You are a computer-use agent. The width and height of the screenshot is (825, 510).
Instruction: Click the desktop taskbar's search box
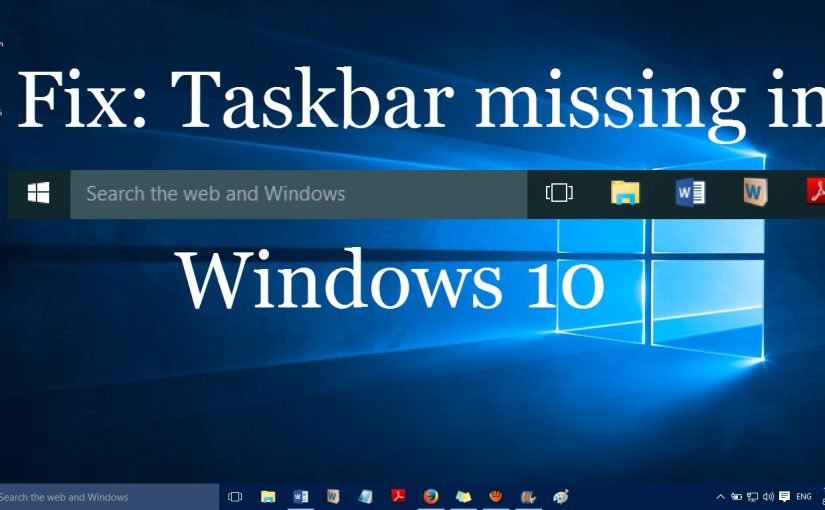109,497
